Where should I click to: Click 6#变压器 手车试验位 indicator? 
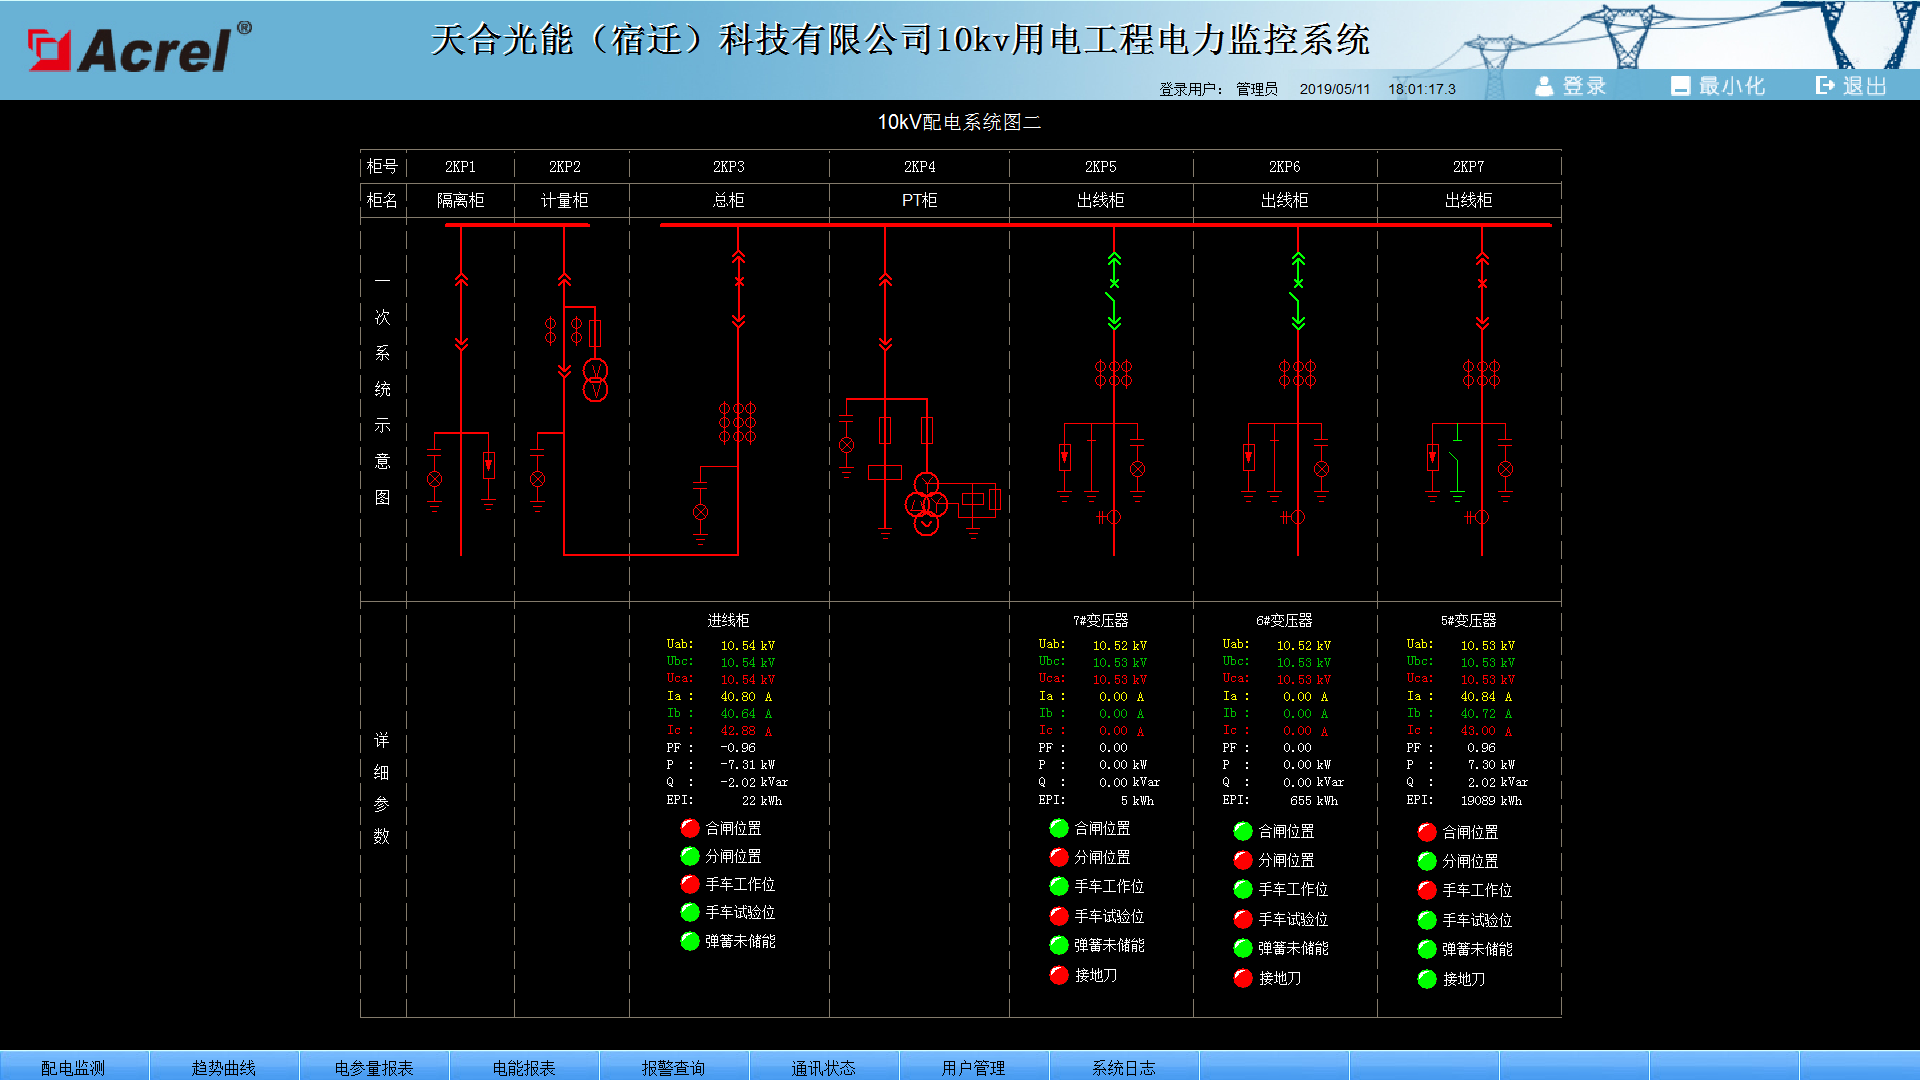click(x=1243, y=919)
